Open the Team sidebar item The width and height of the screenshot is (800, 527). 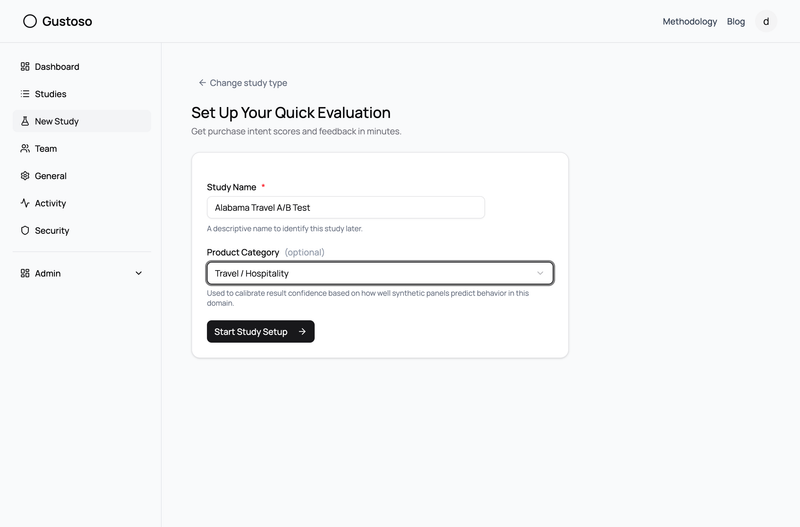(x=46, y=149)
